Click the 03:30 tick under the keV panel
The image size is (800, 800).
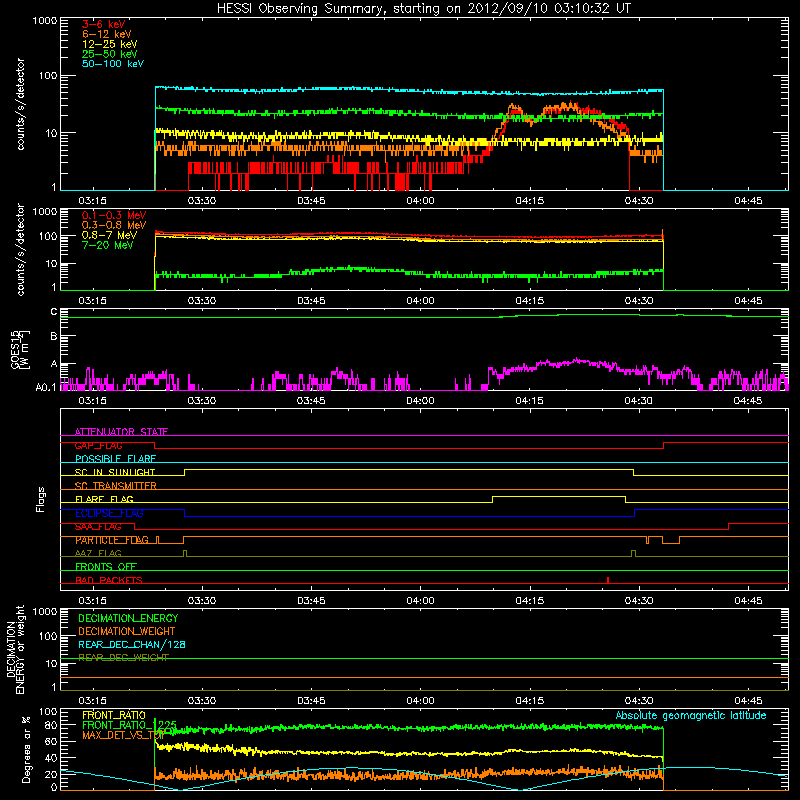click(202, 201)
